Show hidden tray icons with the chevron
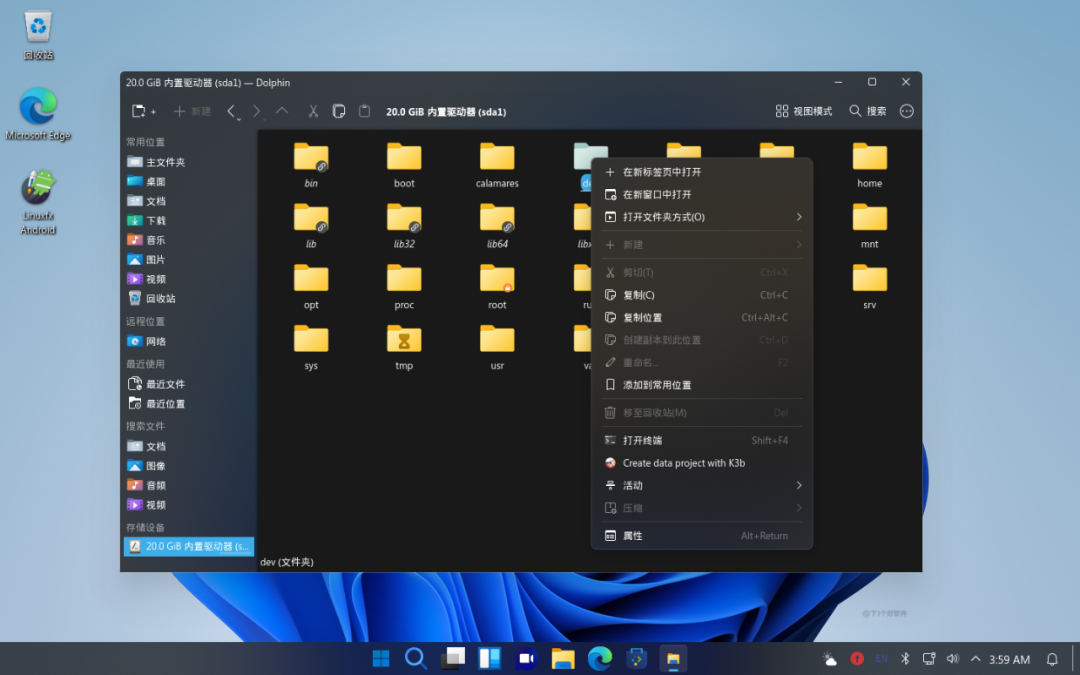The height and width of the screenshot is (675, 1080). (x=975, y=659)
